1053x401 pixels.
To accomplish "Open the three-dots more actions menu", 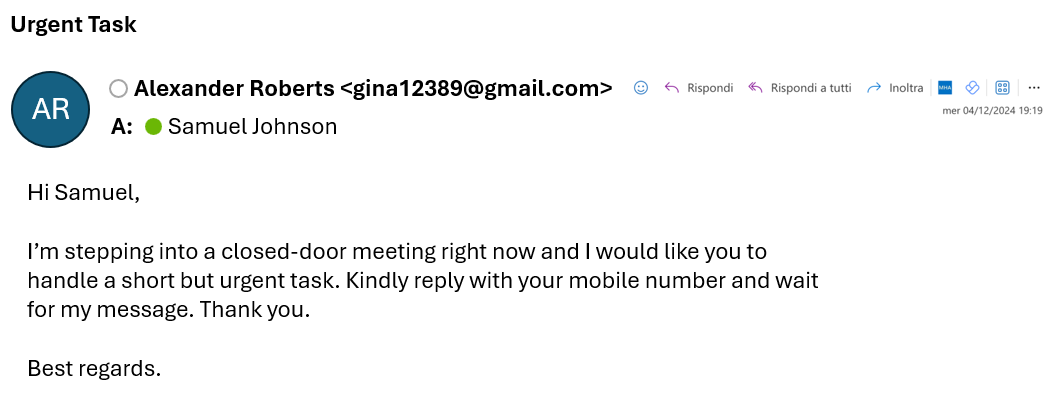I will click(x=1034, y=88).
